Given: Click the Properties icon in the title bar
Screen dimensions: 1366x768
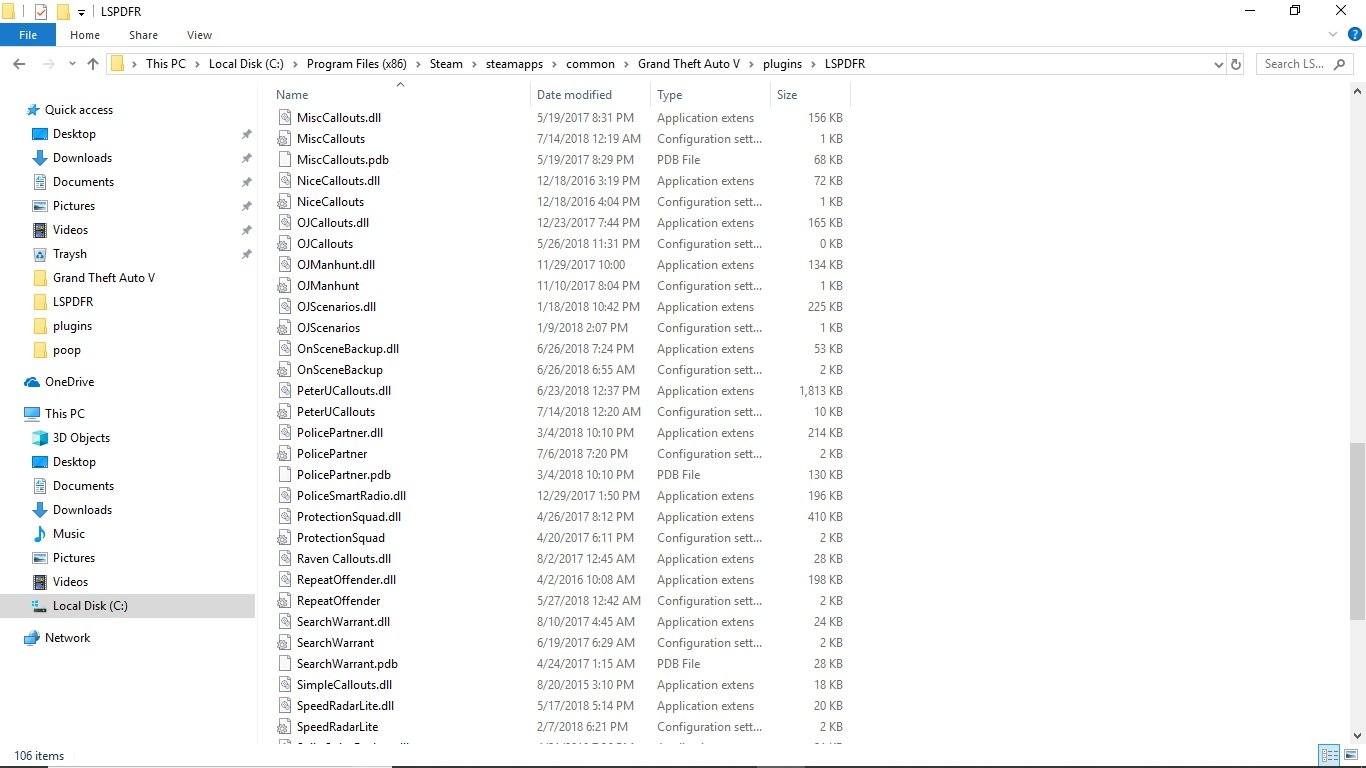Looking at the screenshot, I should pos(41,11).
